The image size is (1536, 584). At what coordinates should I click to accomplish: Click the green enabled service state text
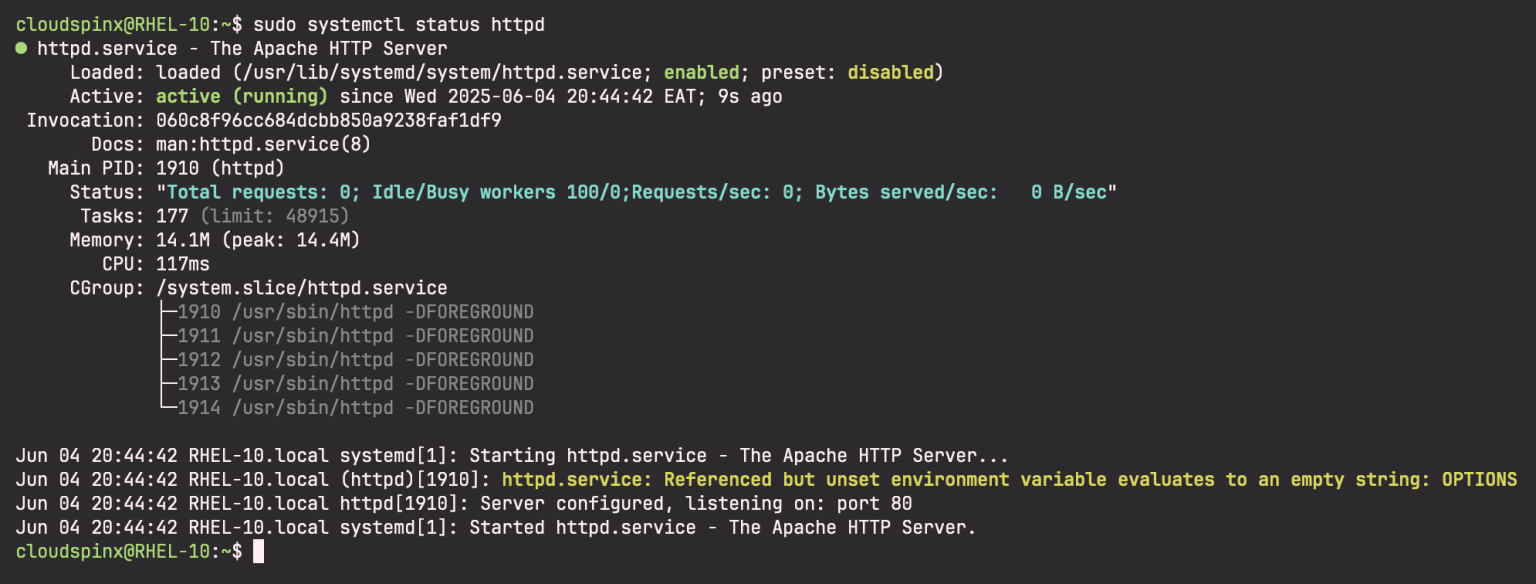(x=700, y=71)
